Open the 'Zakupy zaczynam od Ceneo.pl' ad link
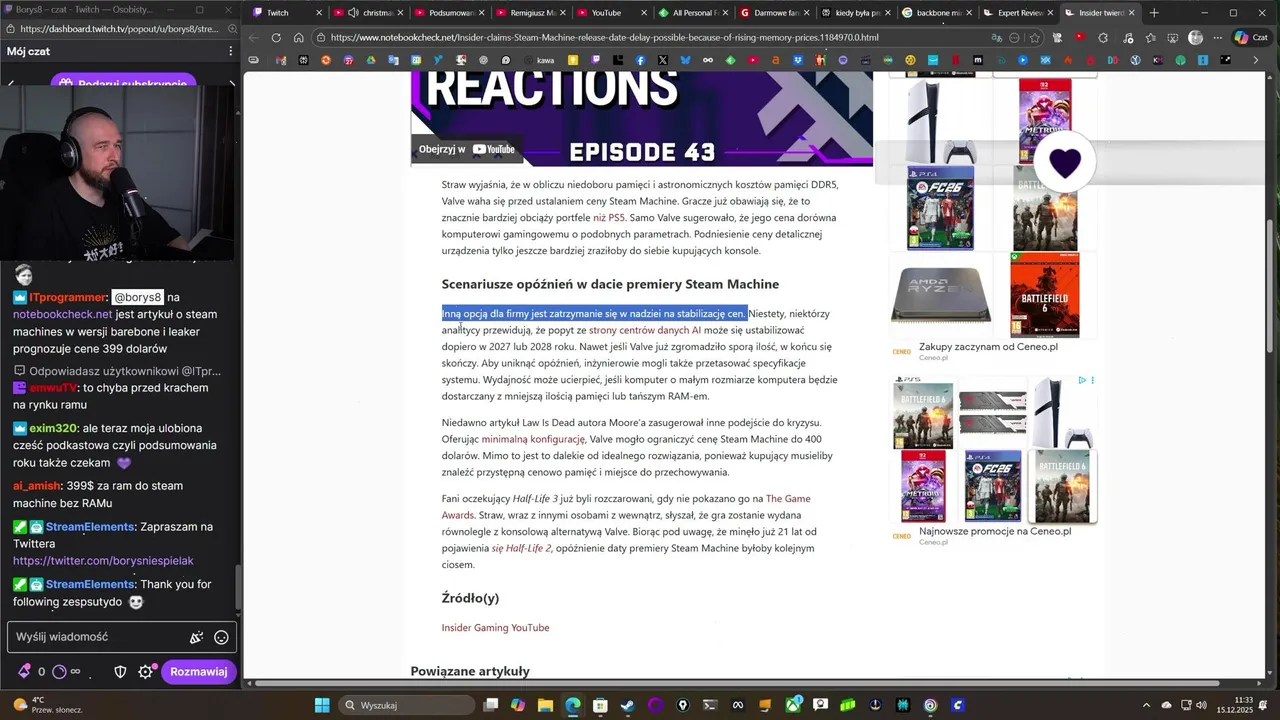Viewport: 1280px width, 720px height. pyautogui.click(x=988, y=347)
